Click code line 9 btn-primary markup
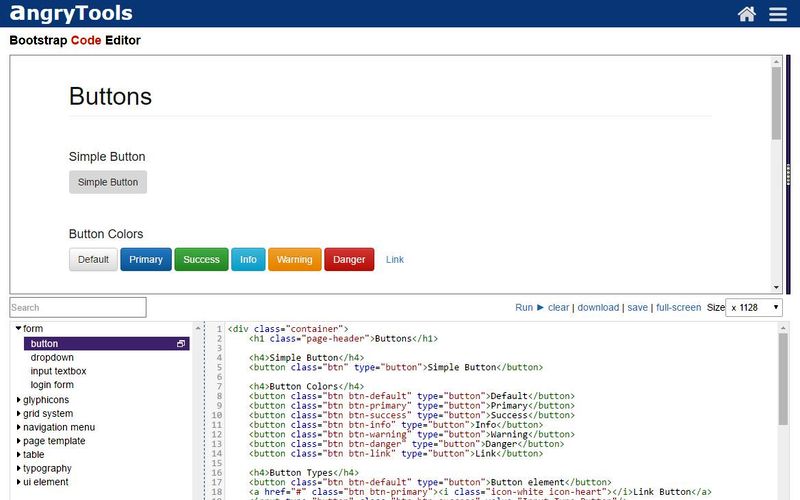This screenshot has width=800, height=500. click(x=412, y=406)
